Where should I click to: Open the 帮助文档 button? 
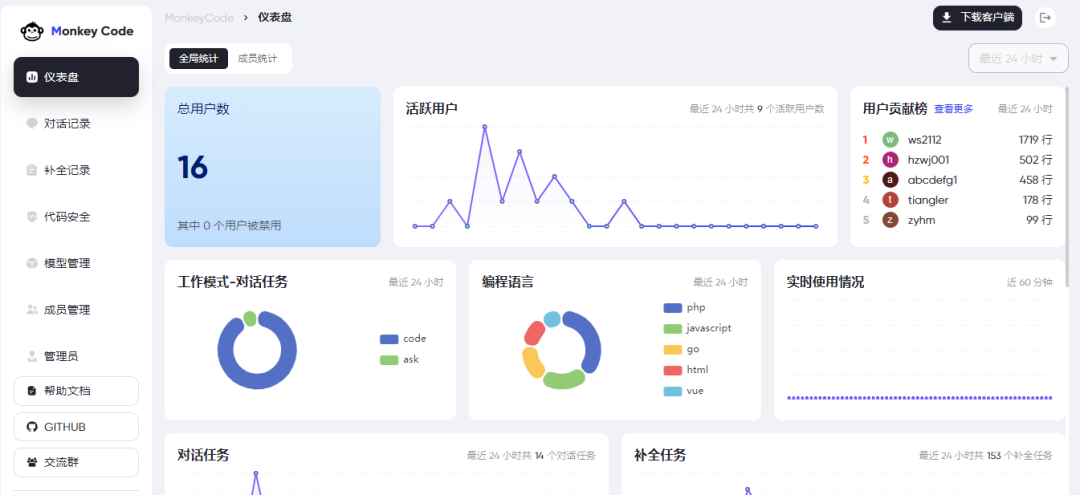click(x=76, y=391)
